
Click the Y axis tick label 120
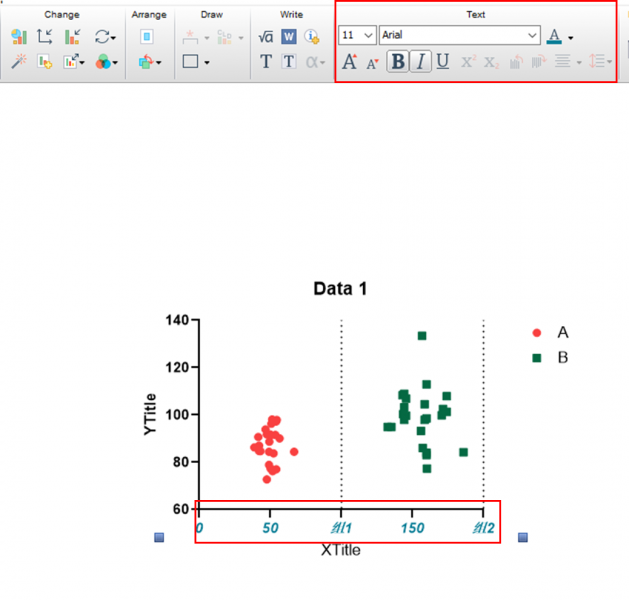pos(177,367)
